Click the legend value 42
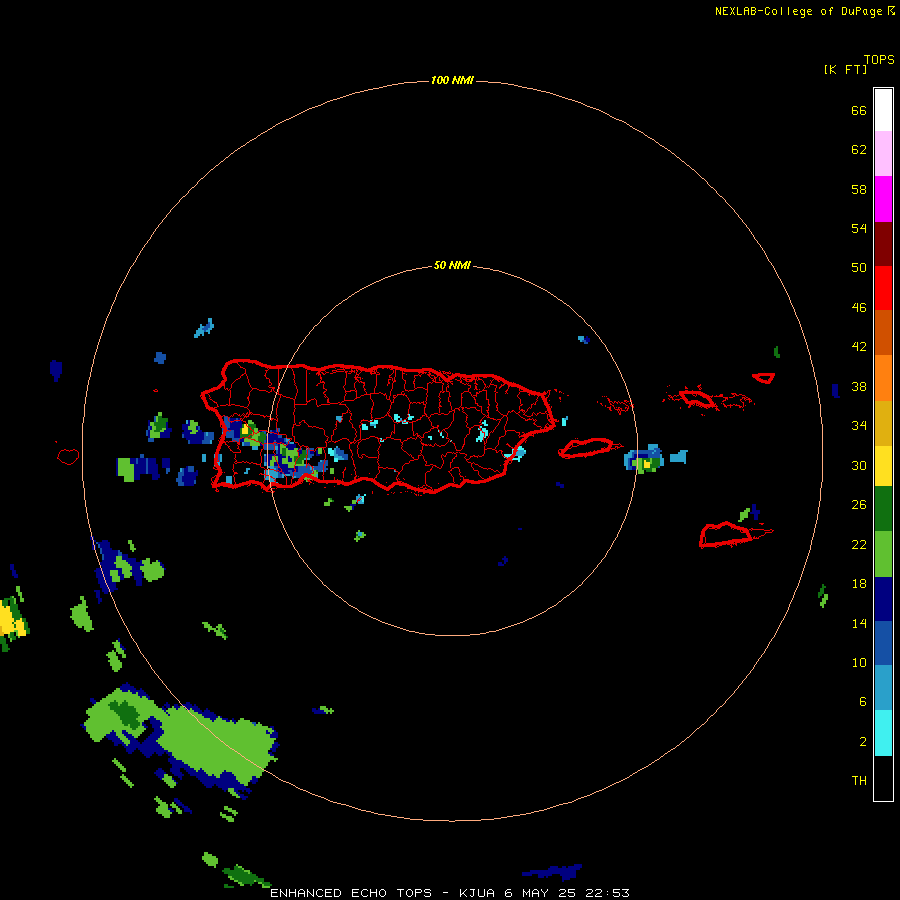Screen dimensions: 900x900 (x=859, y=347)
